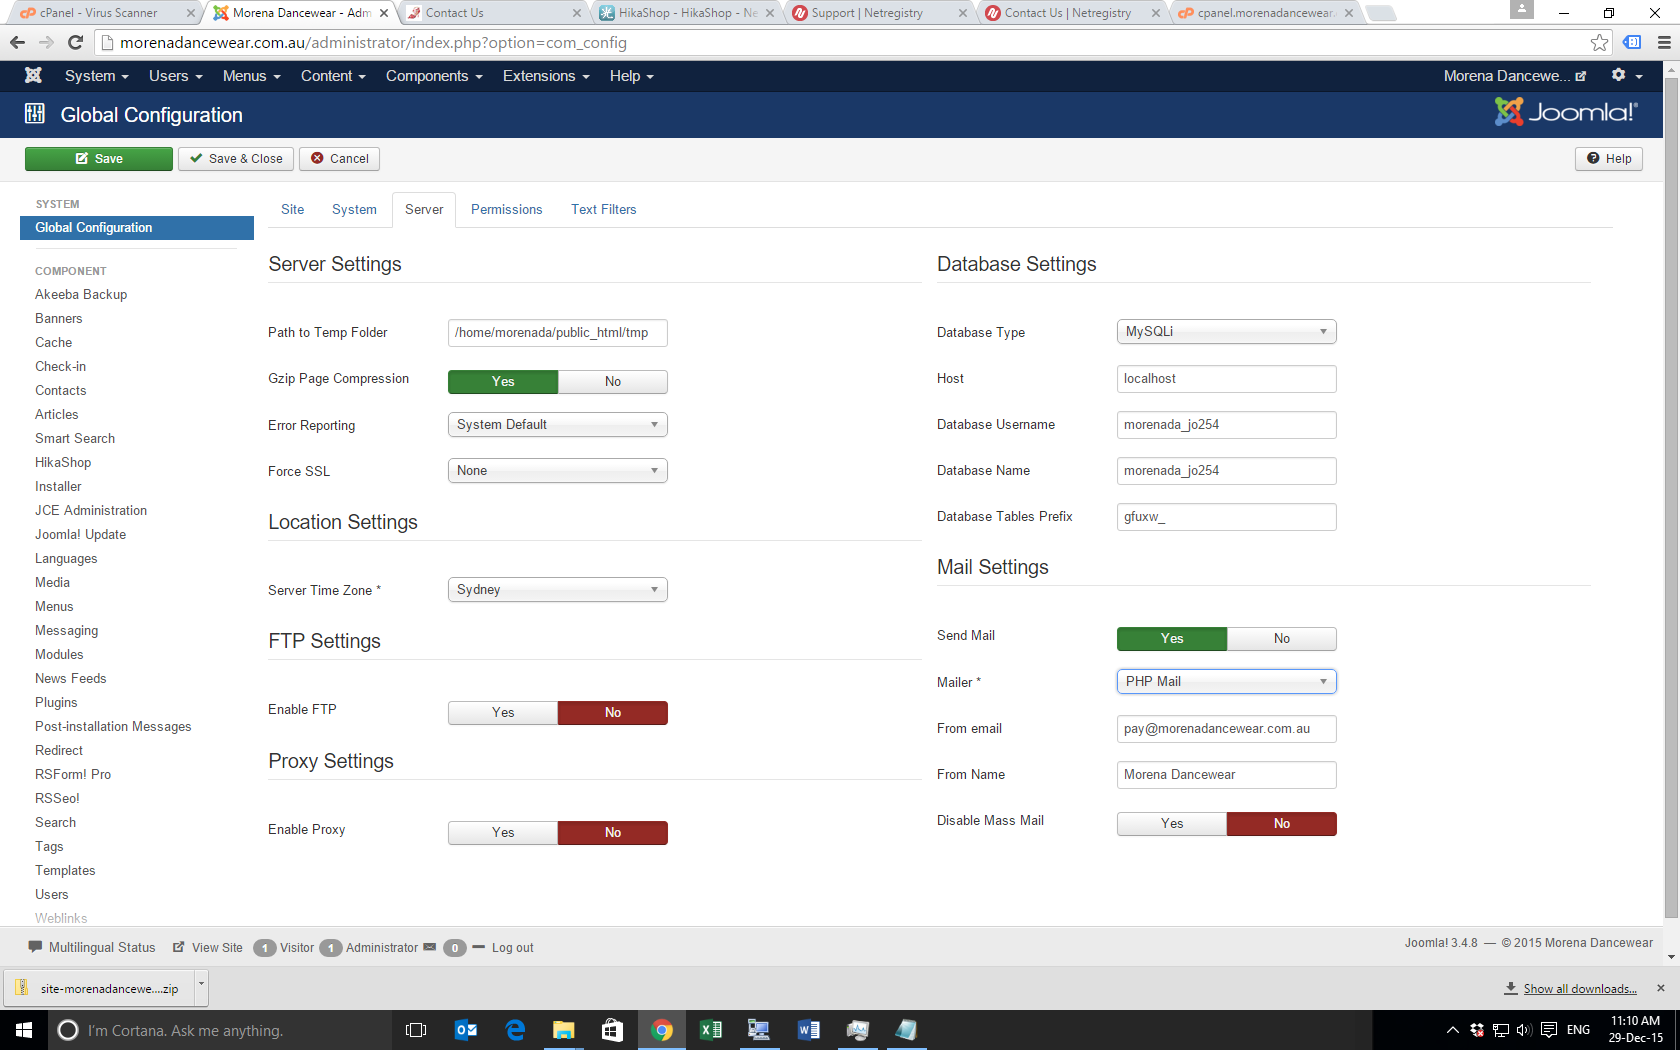
Task: Open the Action Center notifications icon
Action: tap(1549, 1030)
